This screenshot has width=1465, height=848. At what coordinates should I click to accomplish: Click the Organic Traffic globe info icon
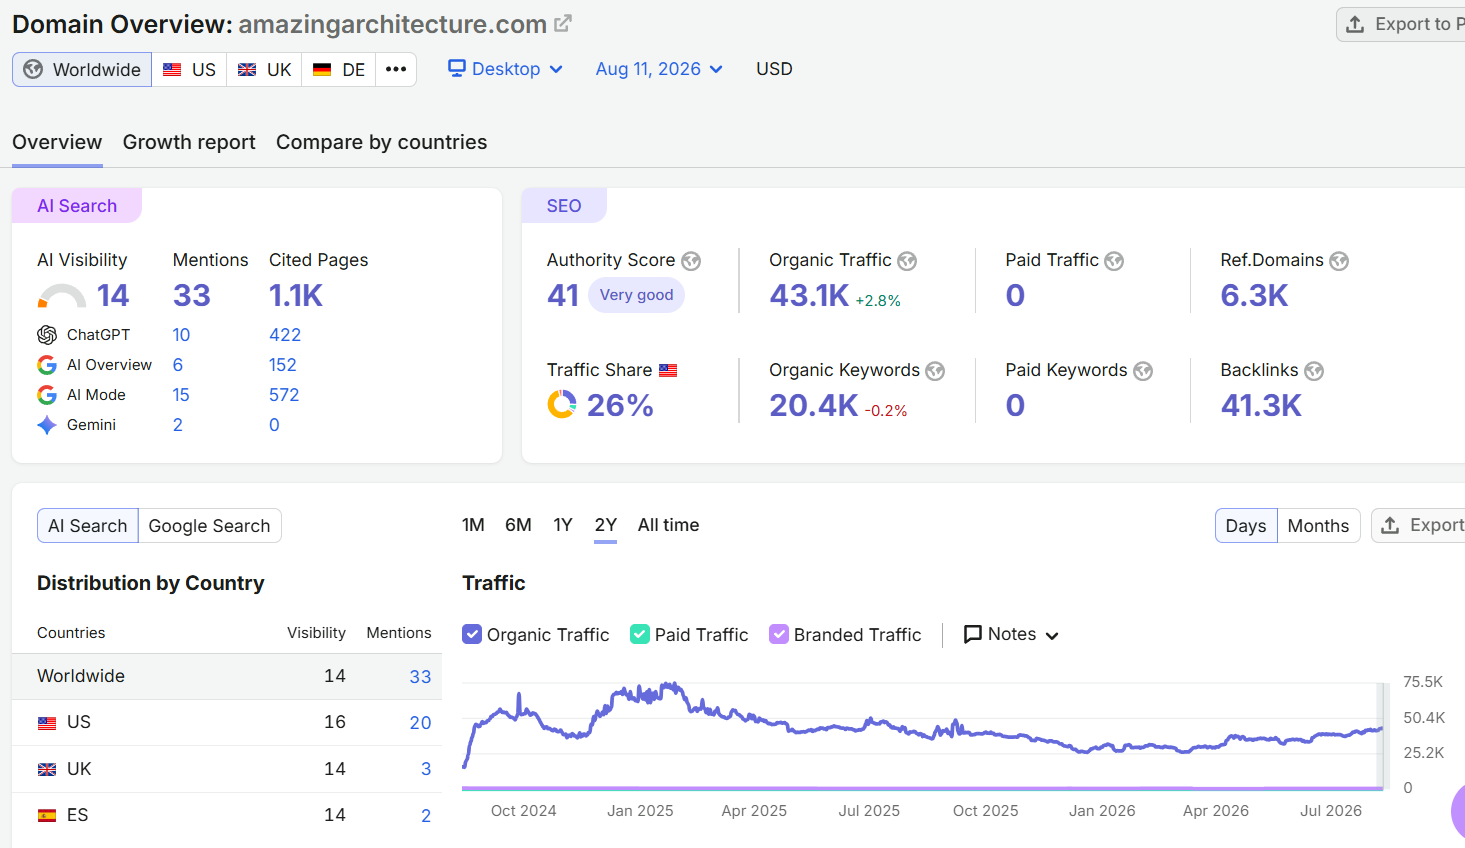pos(907,261)
